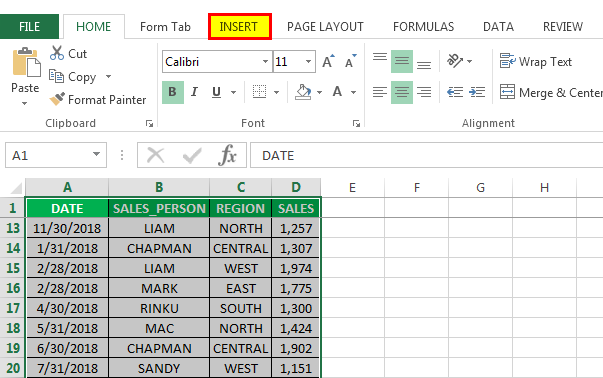The height and width of the screenshot is (378, 603).
Task: Click the formula bar showing DATE
Action: pyautogui.click(x=426, y=155)
